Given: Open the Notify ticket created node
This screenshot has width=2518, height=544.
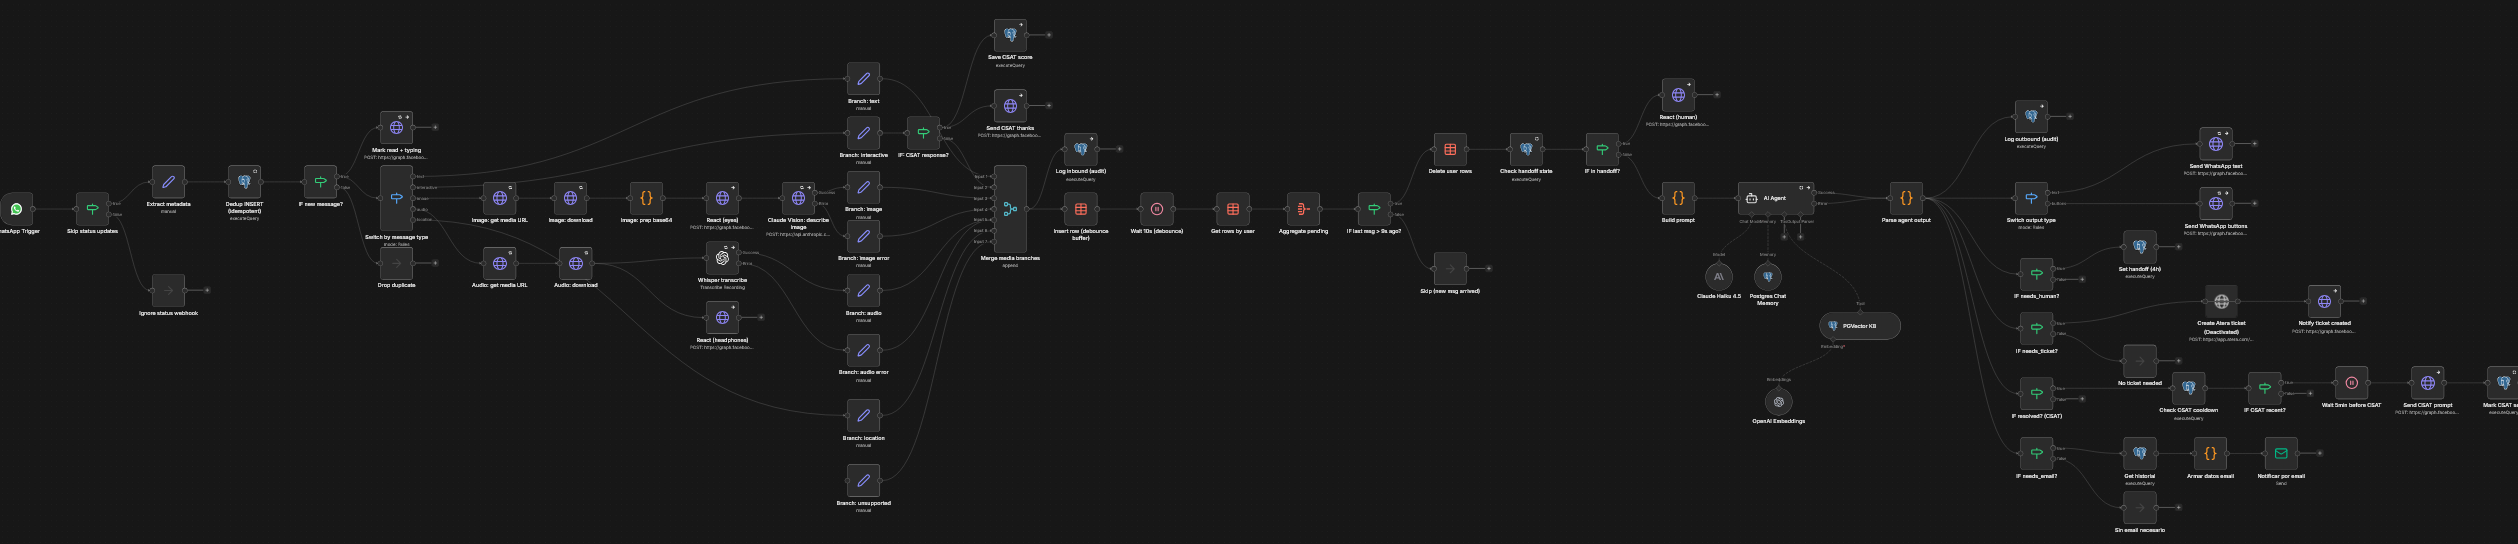Looking at the screenshot, I should click(2324, 301).
